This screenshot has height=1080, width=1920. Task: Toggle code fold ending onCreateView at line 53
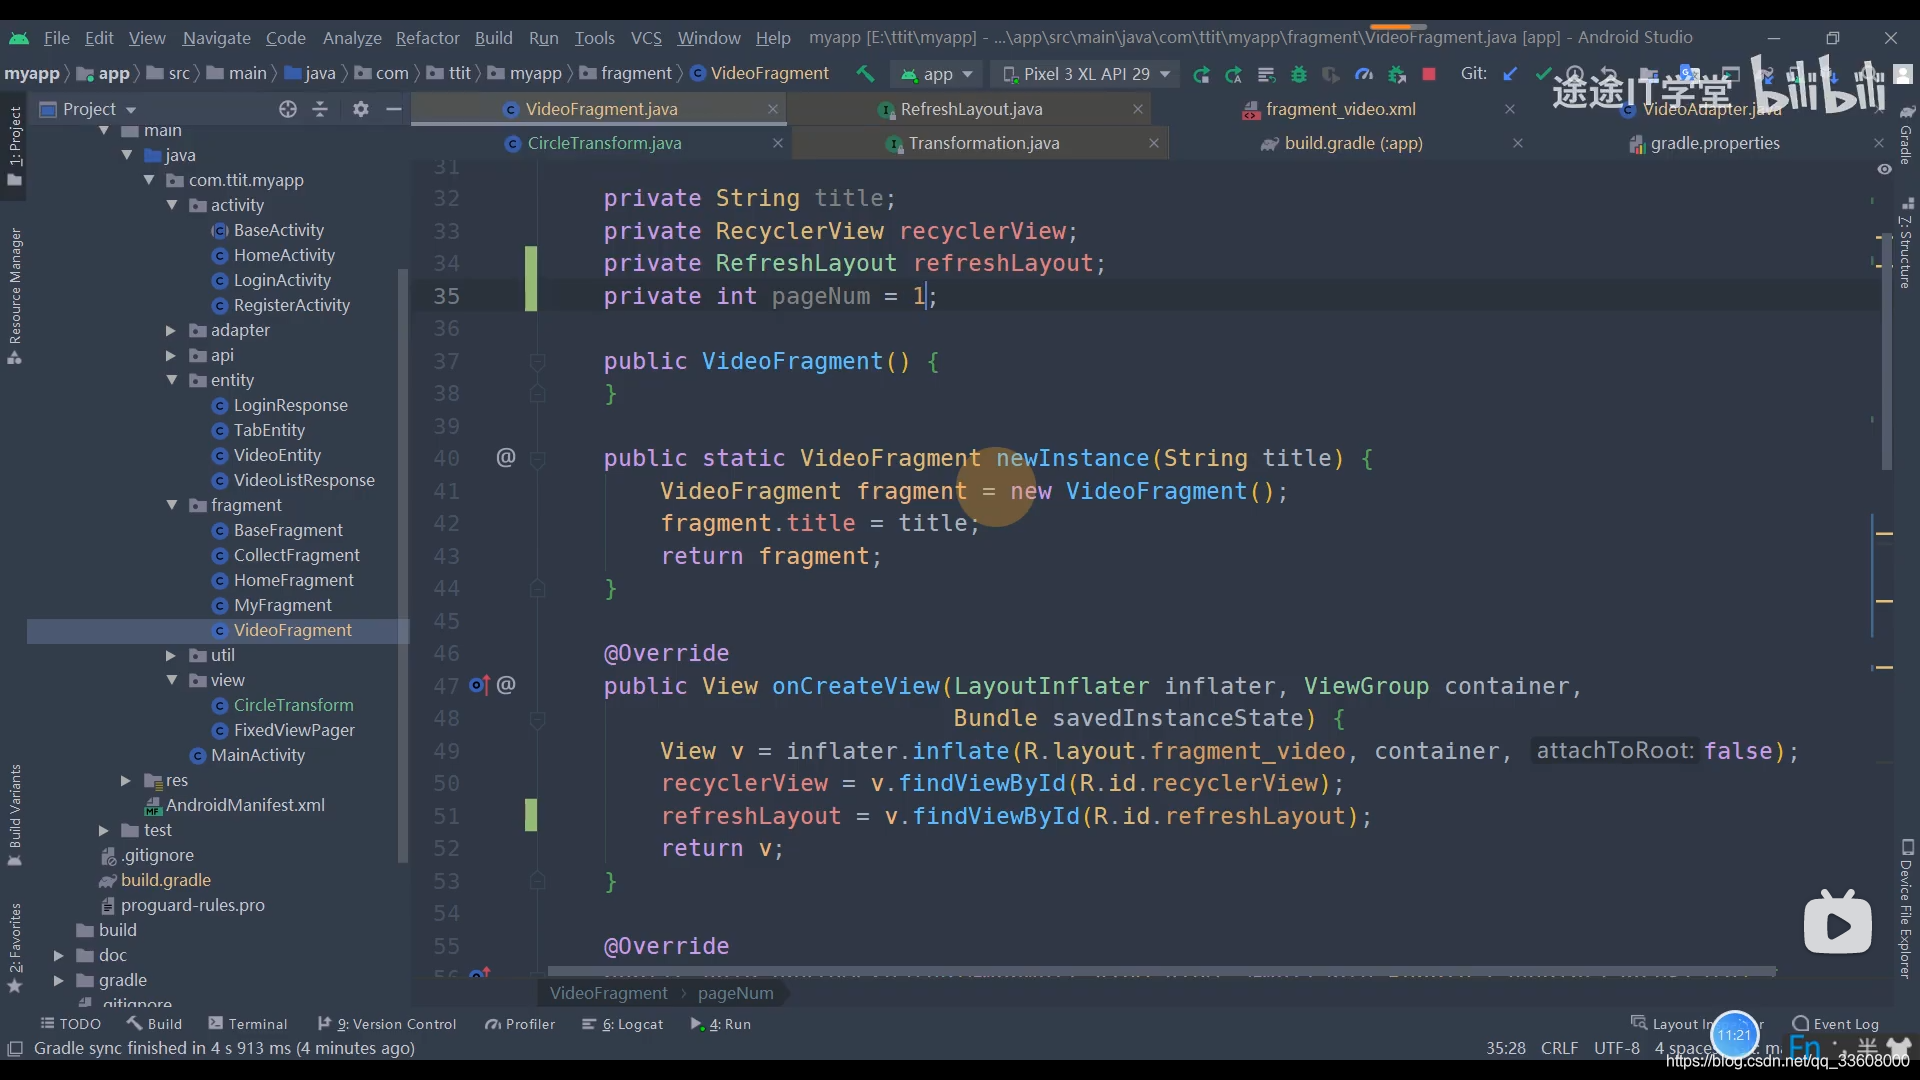[x=537, y=881]
